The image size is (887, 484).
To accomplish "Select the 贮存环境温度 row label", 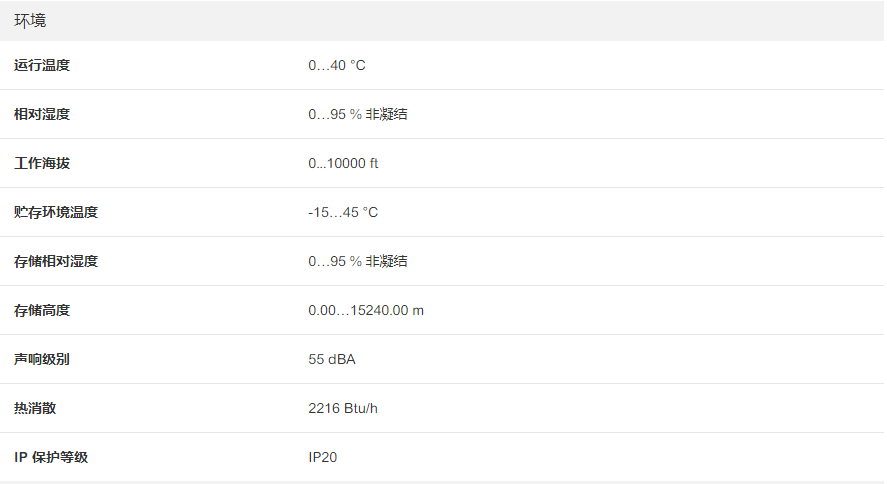I will (56, 213).
